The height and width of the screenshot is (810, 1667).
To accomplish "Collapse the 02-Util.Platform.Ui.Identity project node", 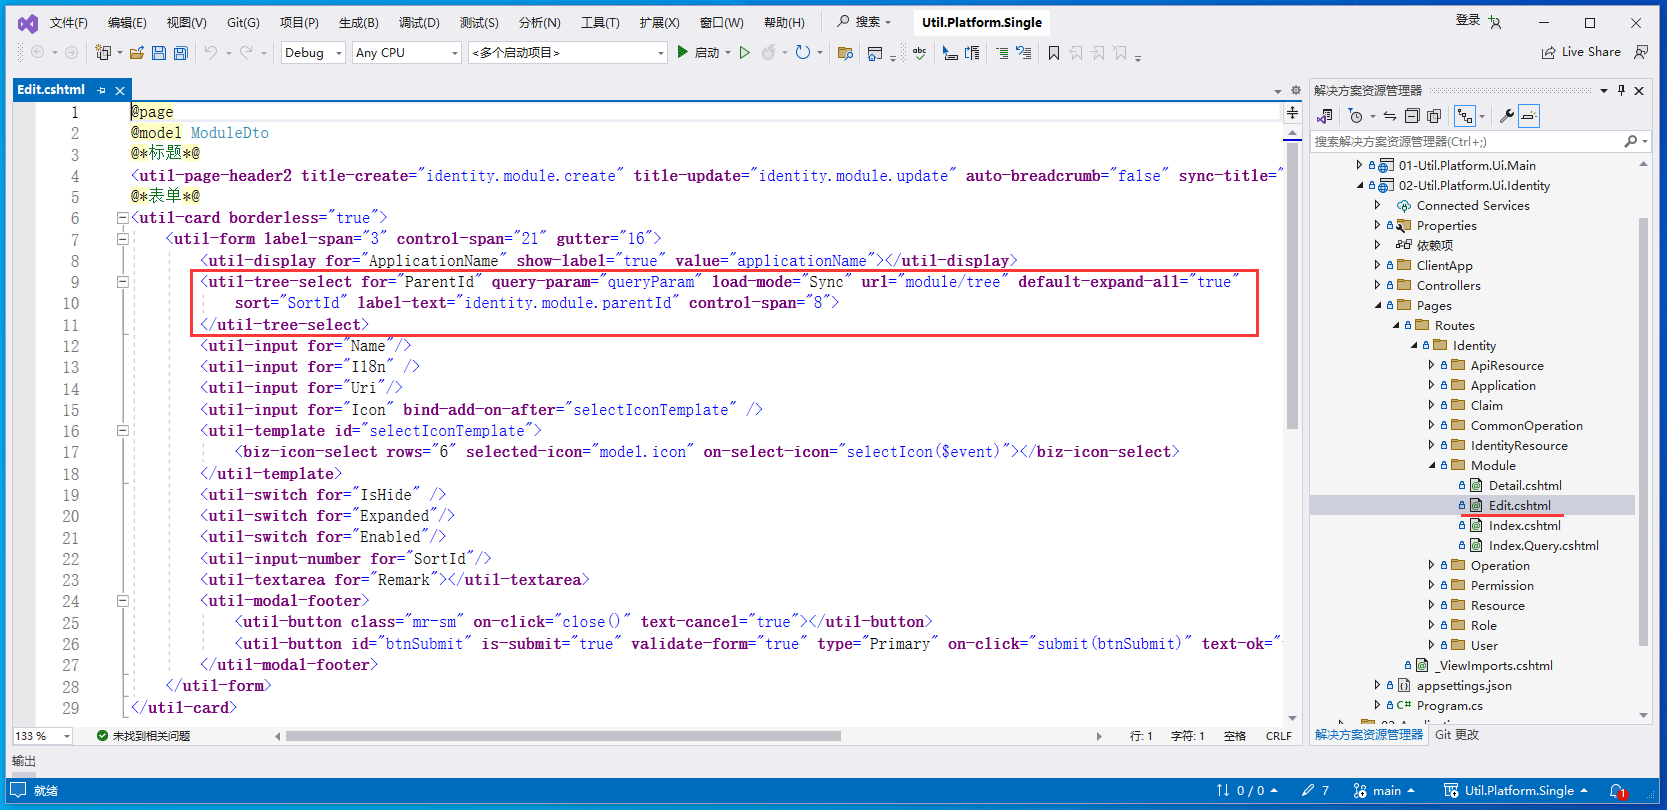I will pyautogui.click(x=1359, y=185).
